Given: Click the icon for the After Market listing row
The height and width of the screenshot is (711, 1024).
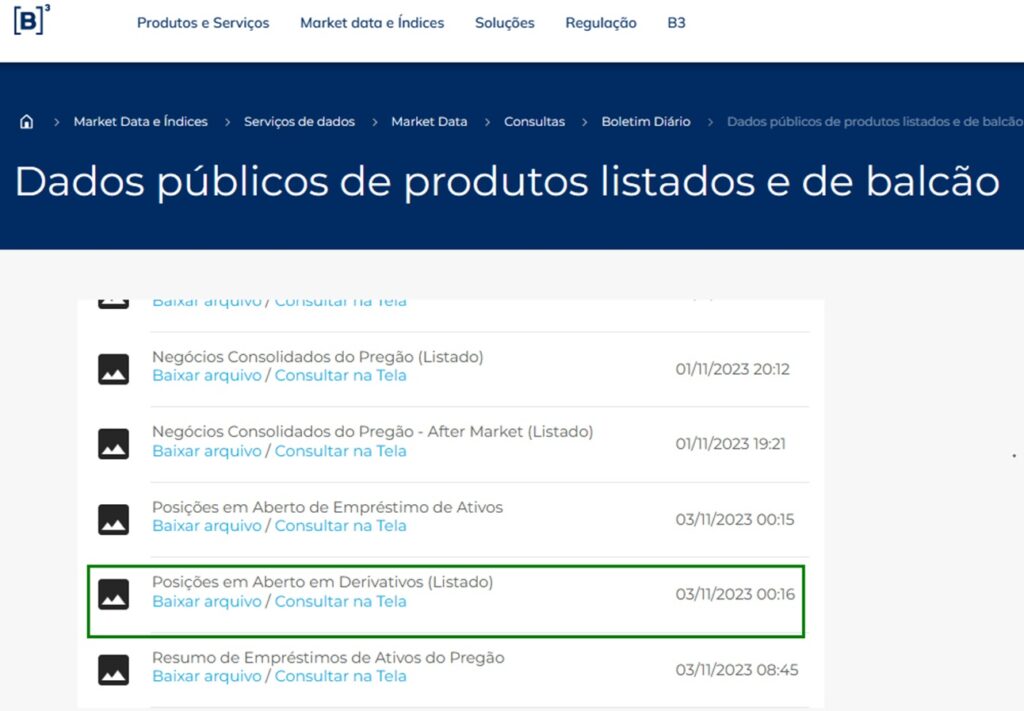Looking at the screenshot, I should coord(113,443).
